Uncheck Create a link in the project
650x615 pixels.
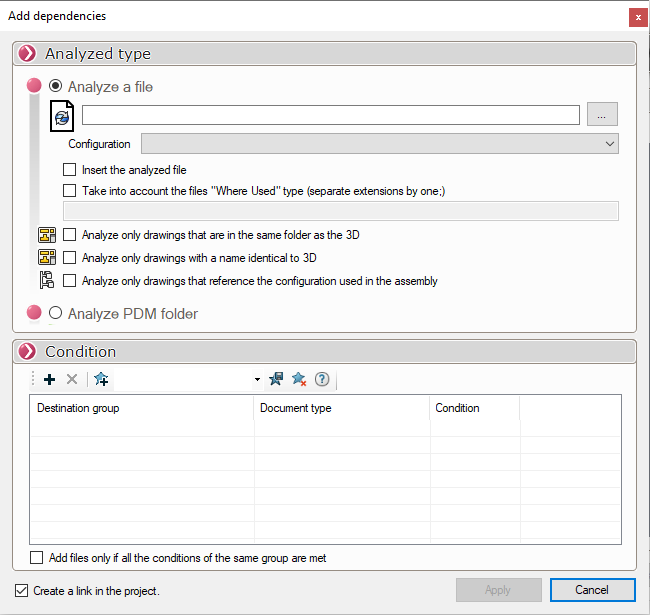click(22, 590)
